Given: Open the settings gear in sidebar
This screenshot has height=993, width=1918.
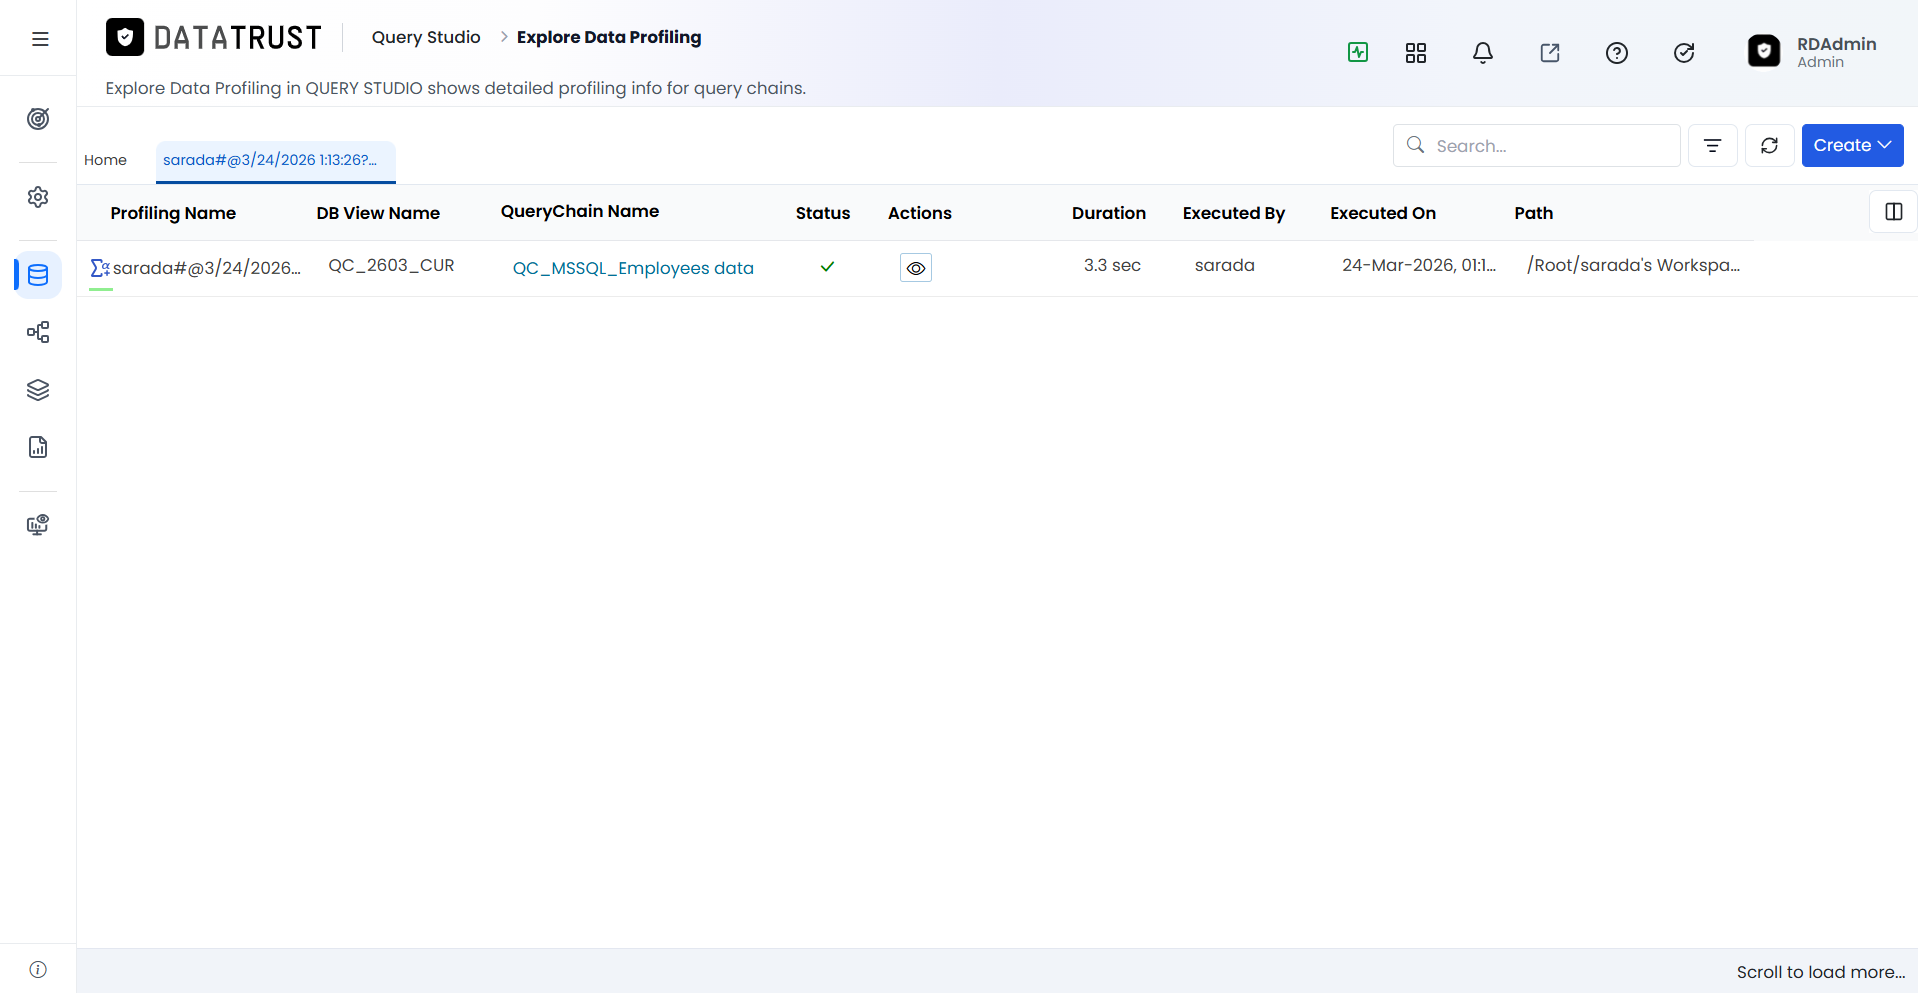Looking at the screenshot, I should pyautogui.click(x=38, y=197).
